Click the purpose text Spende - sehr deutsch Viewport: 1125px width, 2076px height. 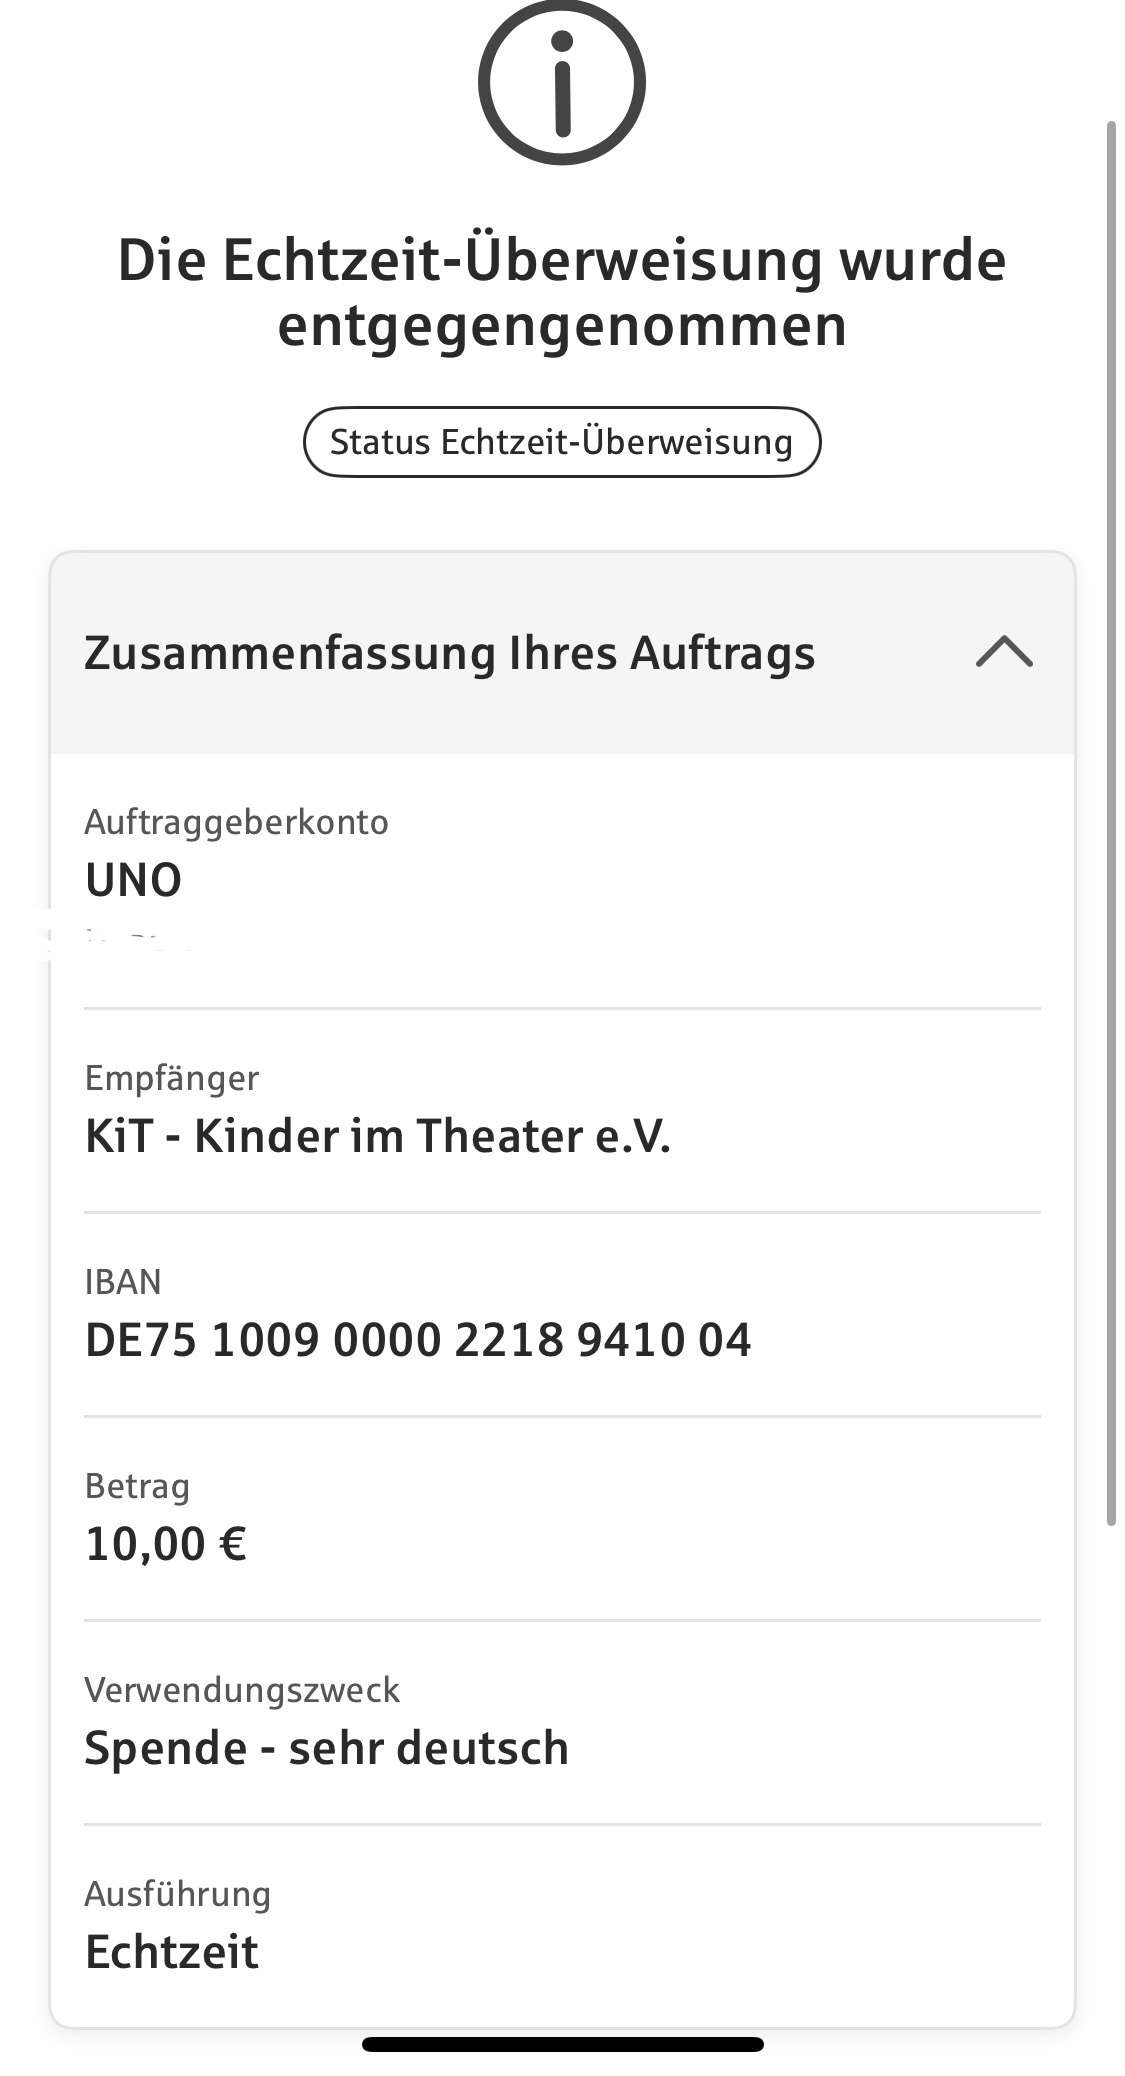coord(326,1748)
